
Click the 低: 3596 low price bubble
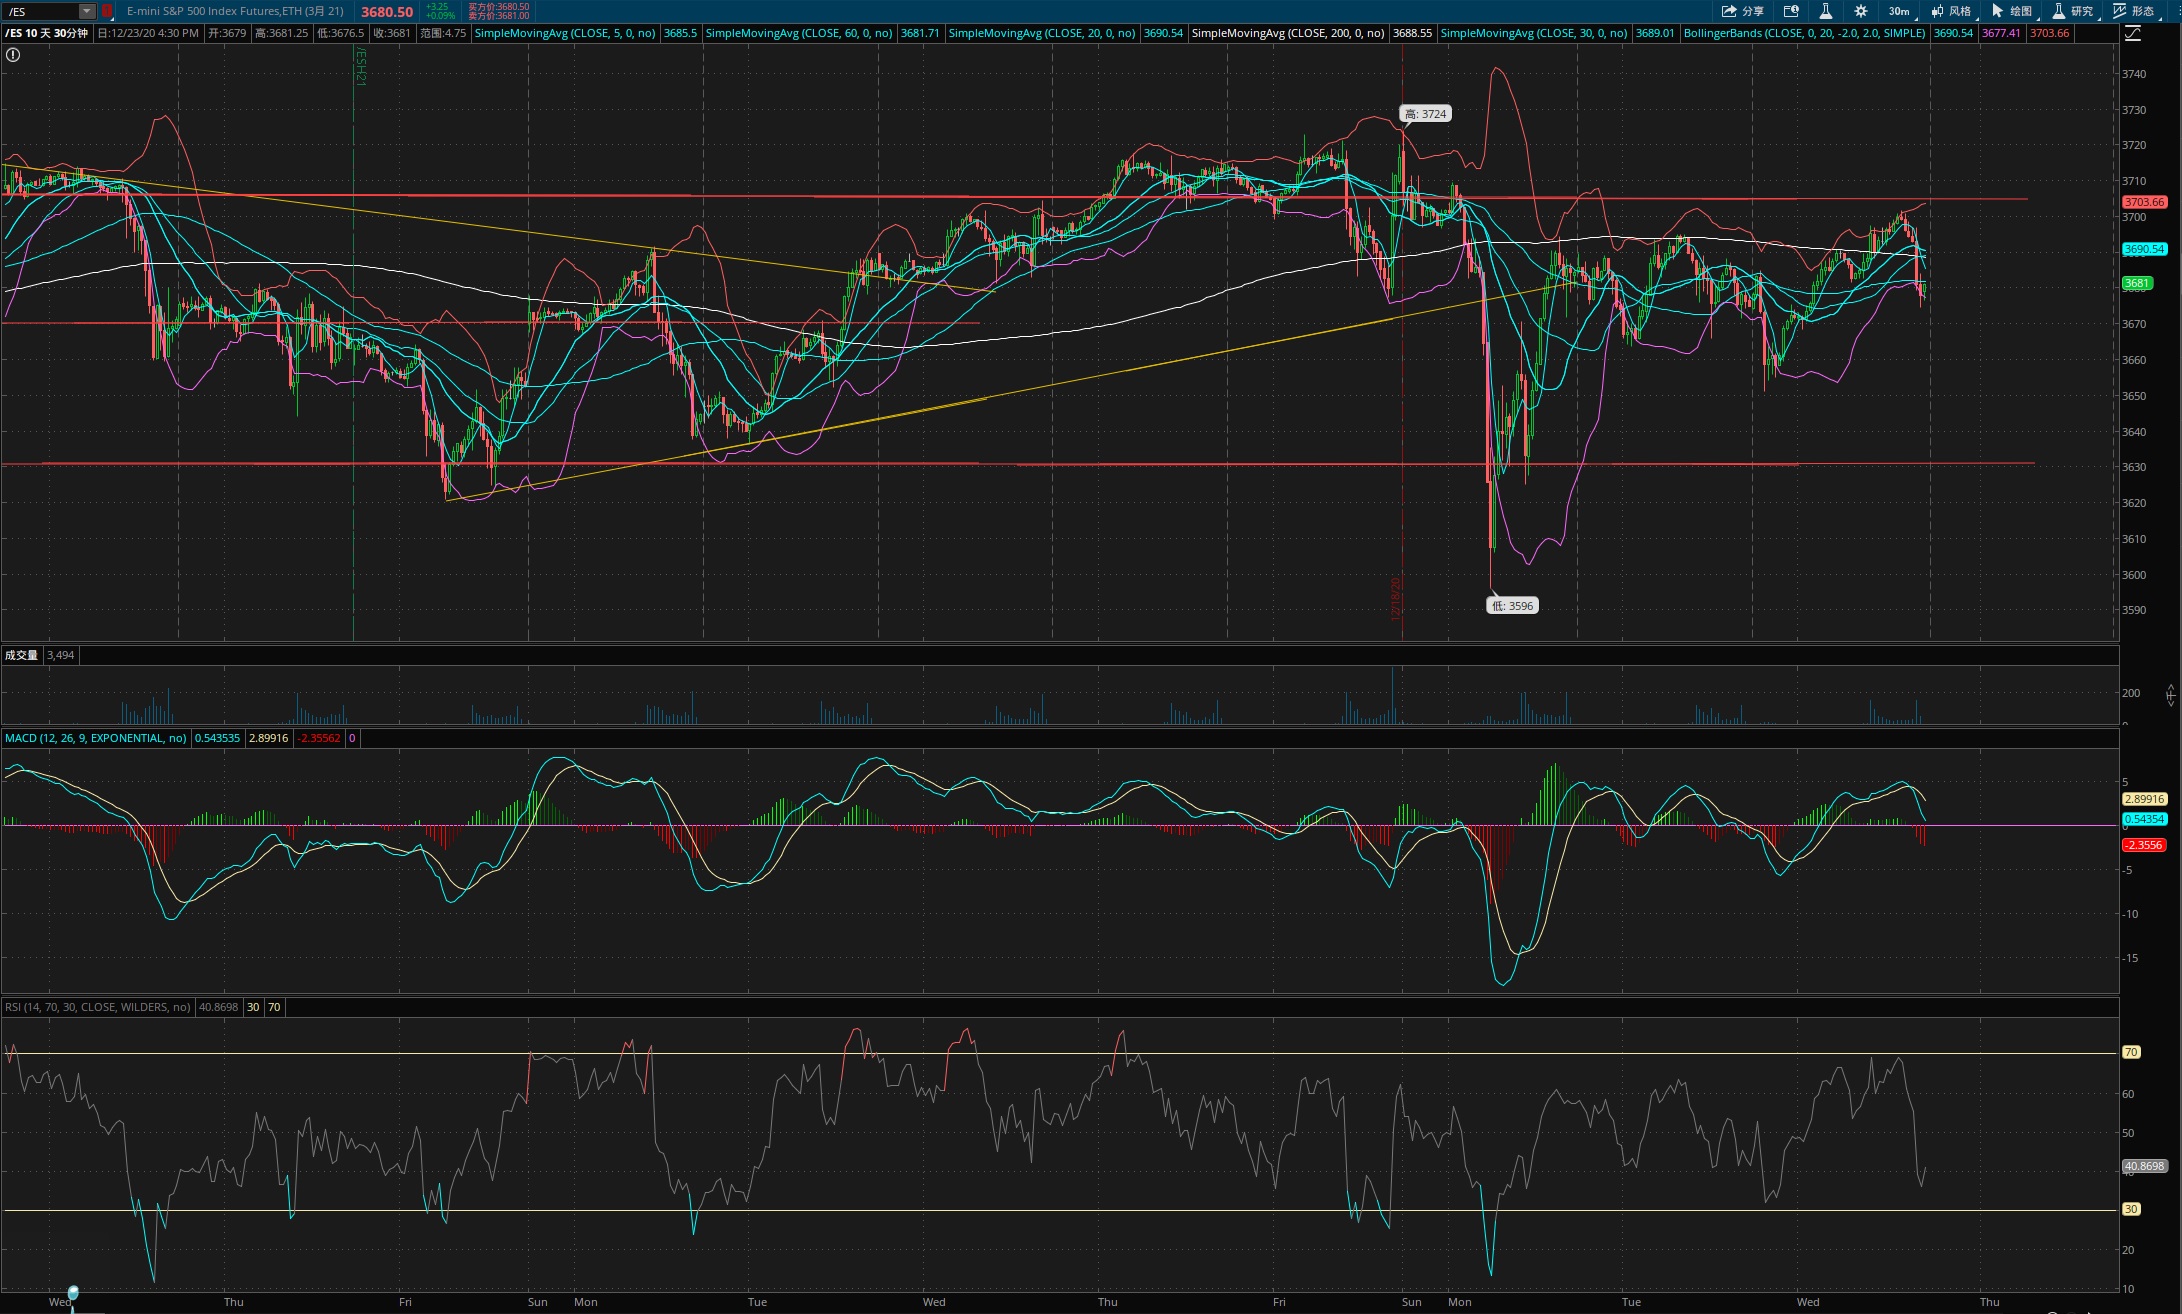(1512, 605)
